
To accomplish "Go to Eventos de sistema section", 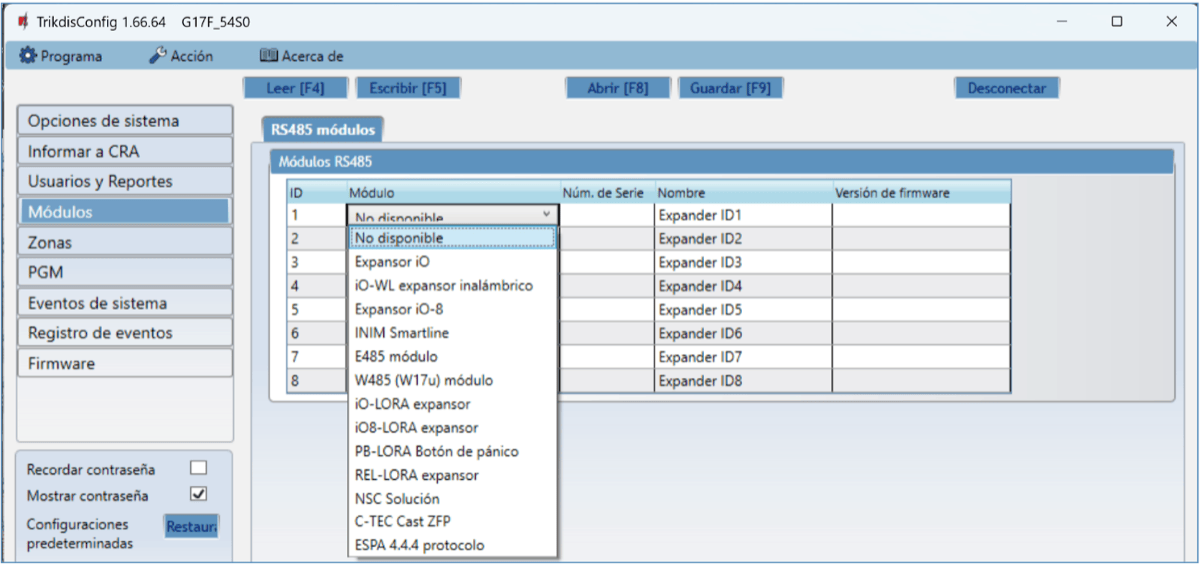I will (x=124, y=303).
